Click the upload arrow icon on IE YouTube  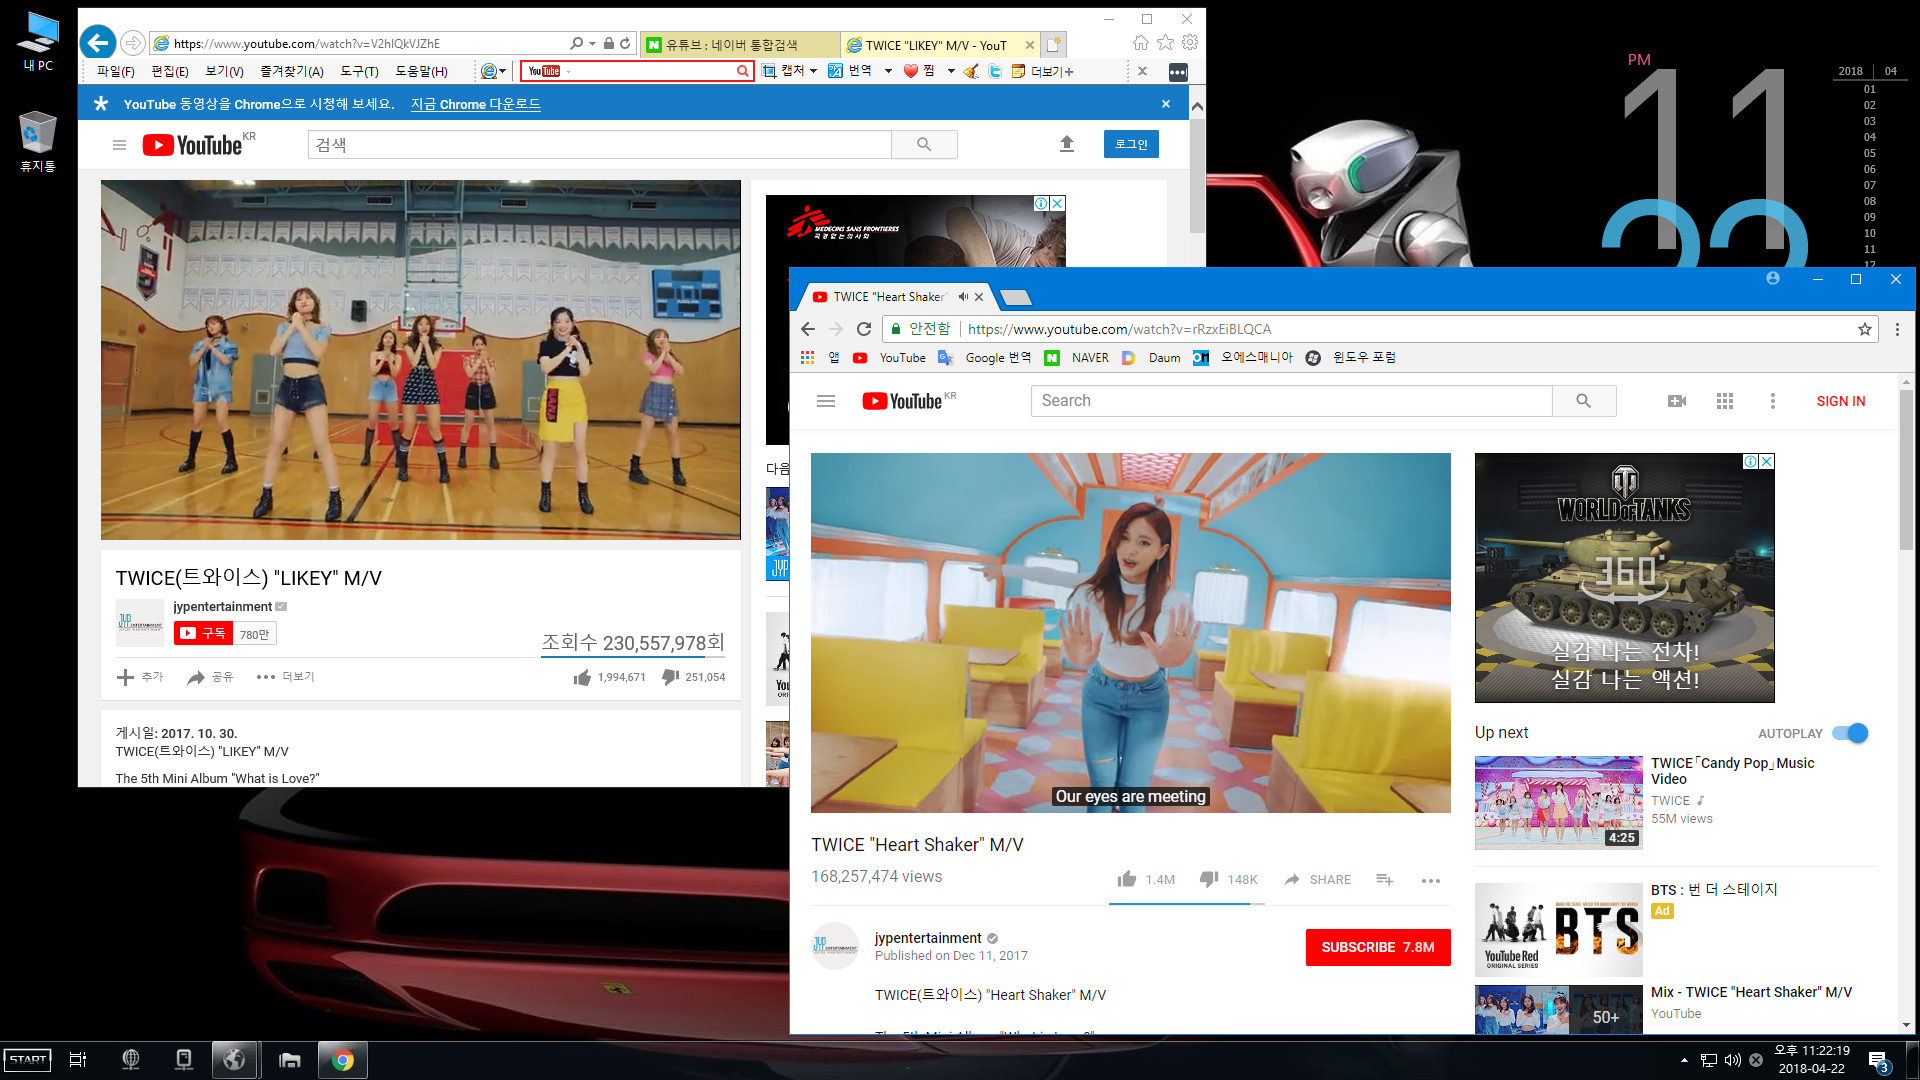click(1067, 144)
